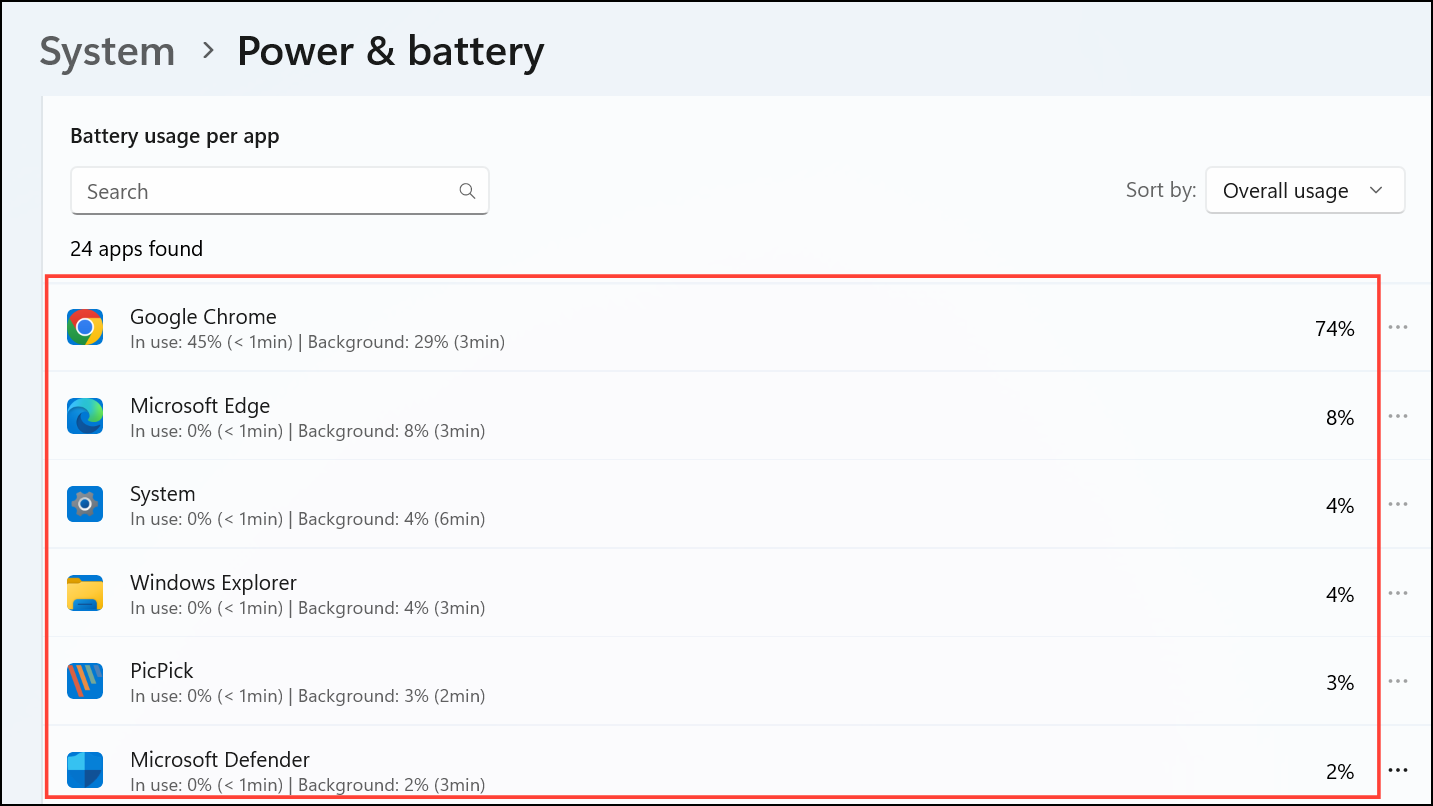Click the System gear icon

[x=85, y=504]
